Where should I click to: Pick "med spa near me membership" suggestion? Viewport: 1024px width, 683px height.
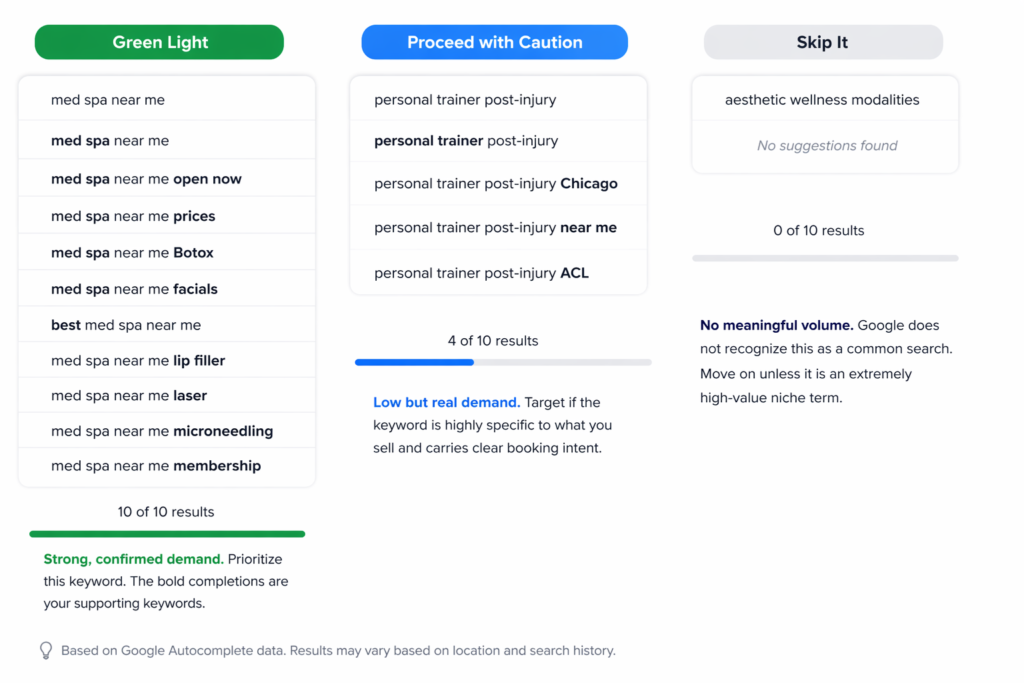coord(156,466)
